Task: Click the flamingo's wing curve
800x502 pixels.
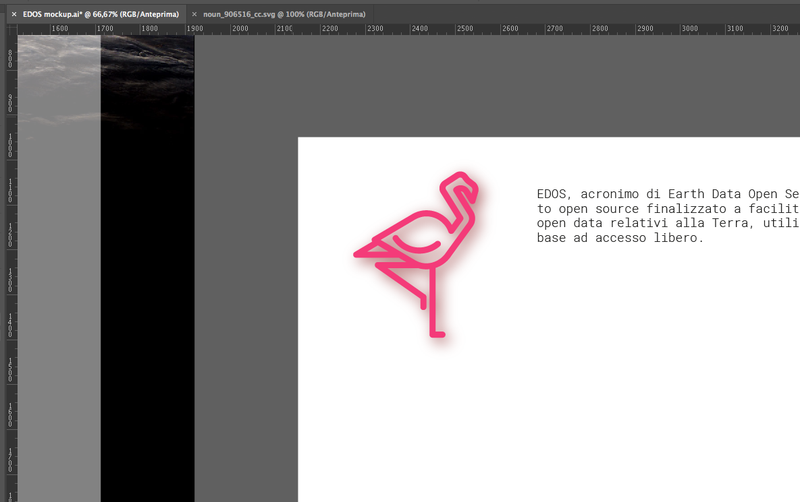Action: 415,245
